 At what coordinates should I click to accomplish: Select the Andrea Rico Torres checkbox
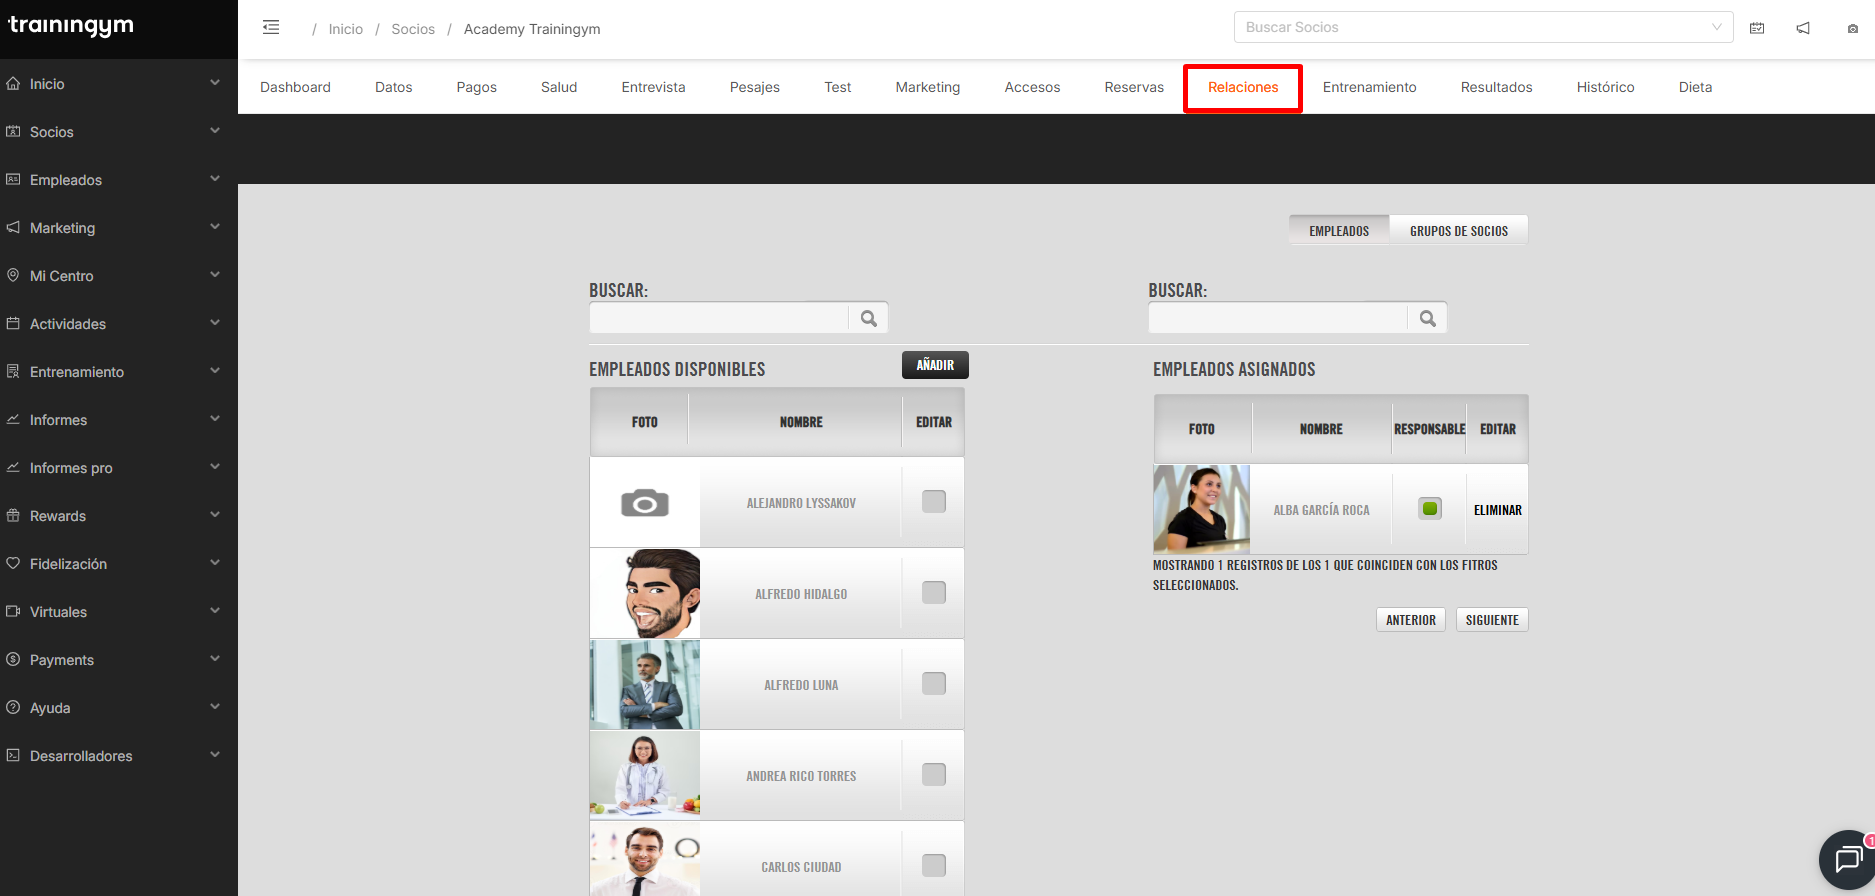pyautogui.click(x=933, y=775)
